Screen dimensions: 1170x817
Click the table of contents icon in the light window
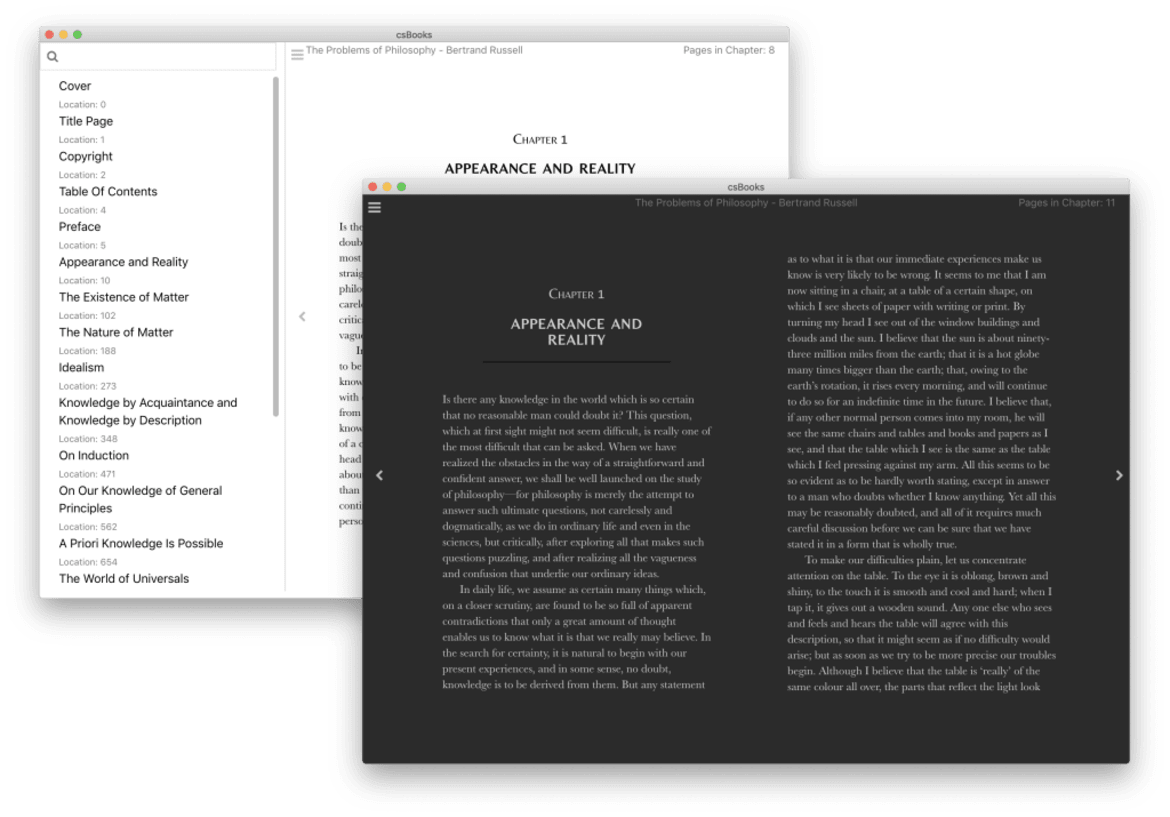(298, 54)
